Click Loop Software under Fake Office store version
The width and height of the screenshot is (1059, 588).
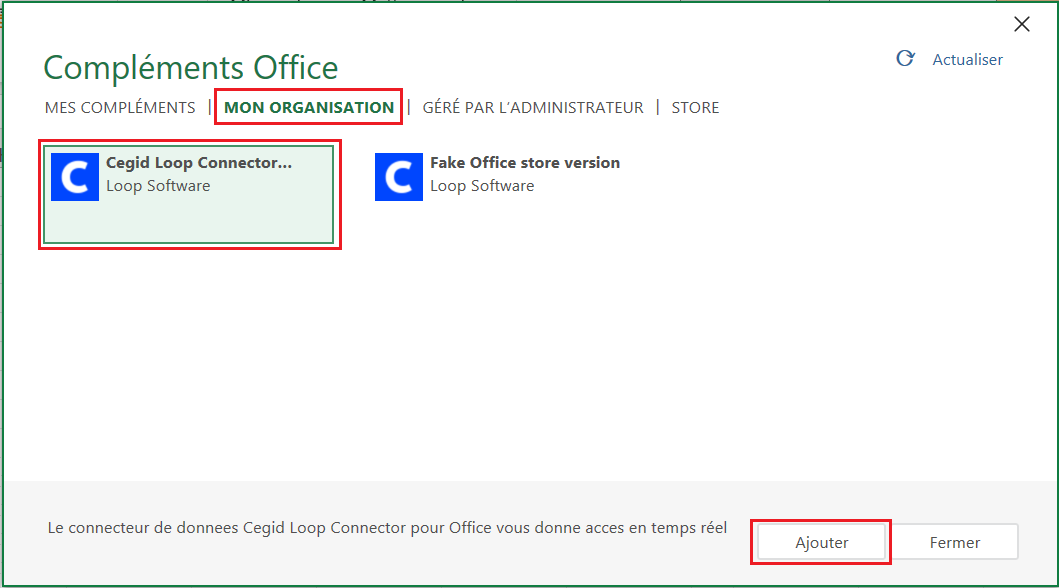coord(482,186)
